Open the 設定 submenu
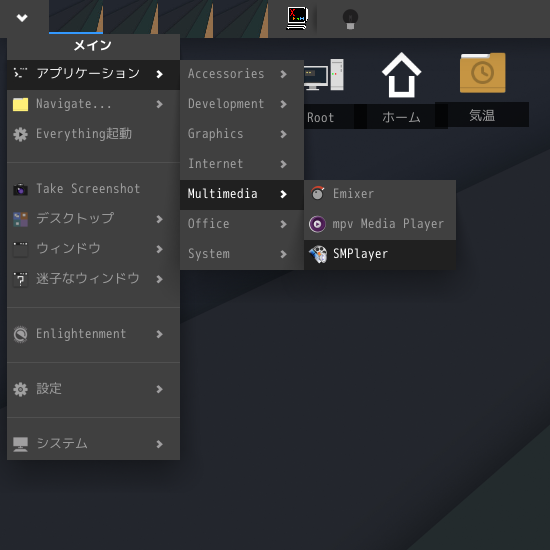 pyautogui.click(x=93, y=389)
